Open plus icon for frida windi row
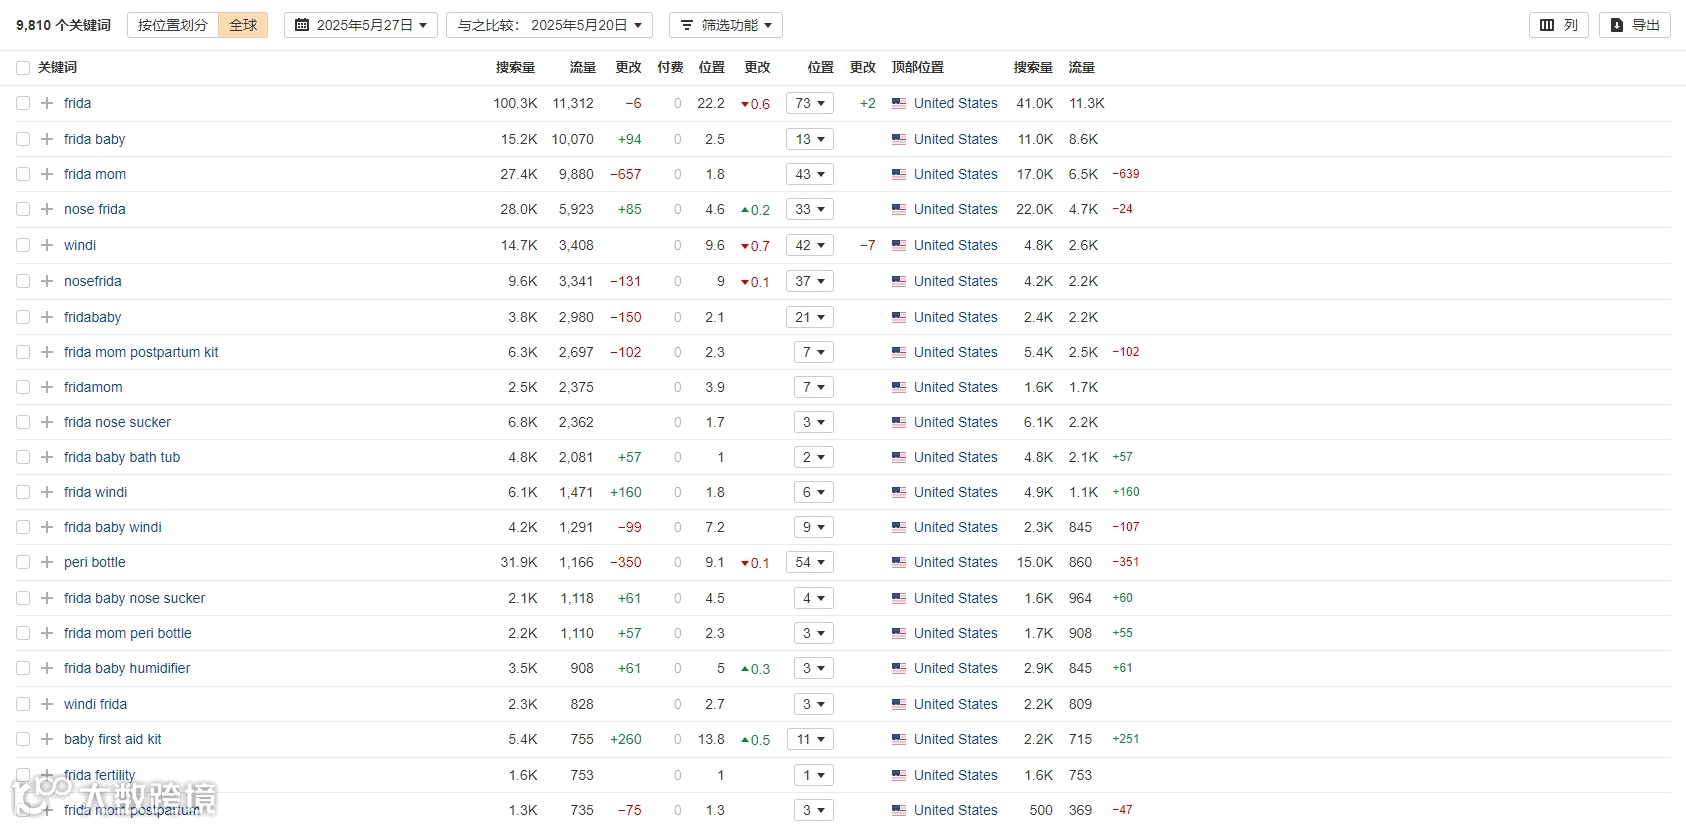The image size is (1686, 826). click(x=47, y=492)
